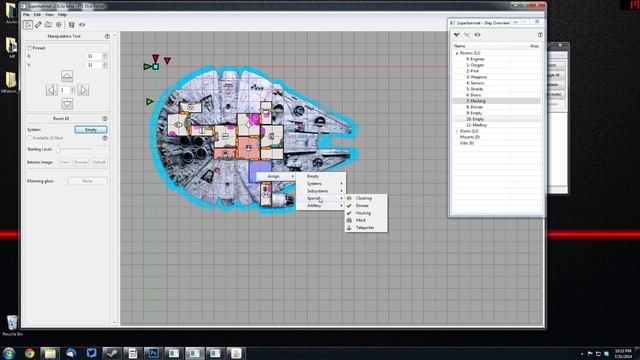Nudge selection left with the left arrow
The image size is (640, 360).
[51, 90]
